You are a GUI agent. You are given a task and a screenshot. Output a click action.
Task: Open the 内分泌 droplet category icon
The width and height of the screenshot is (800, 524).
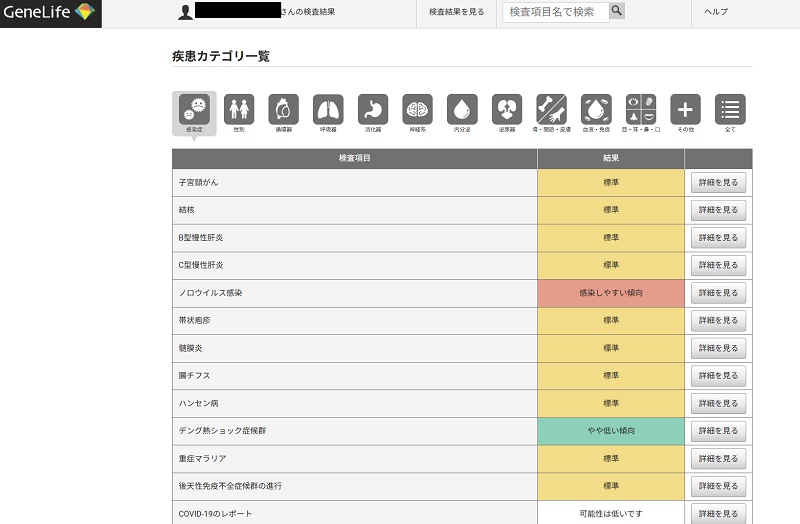tap(462, 110)
